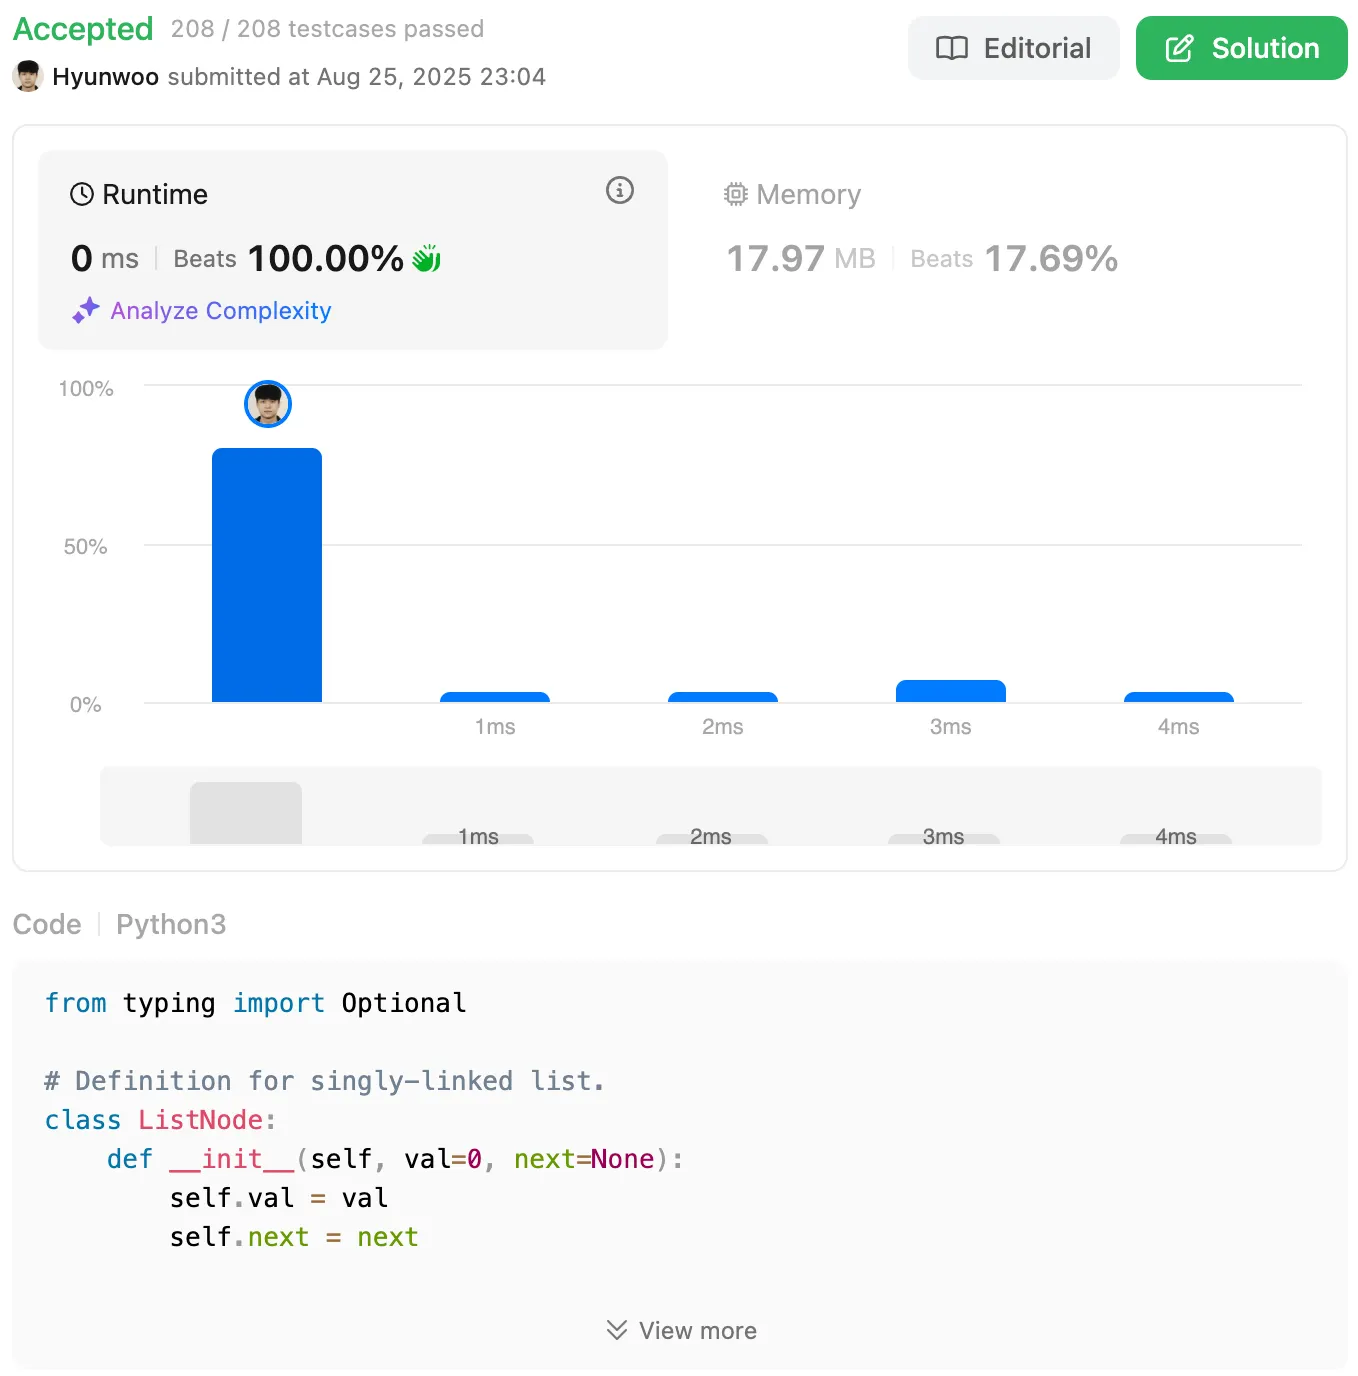Click the 3ms bar in the chart
The width and height of the screenshot is (1358, 1376).
[x=950, y=691]
